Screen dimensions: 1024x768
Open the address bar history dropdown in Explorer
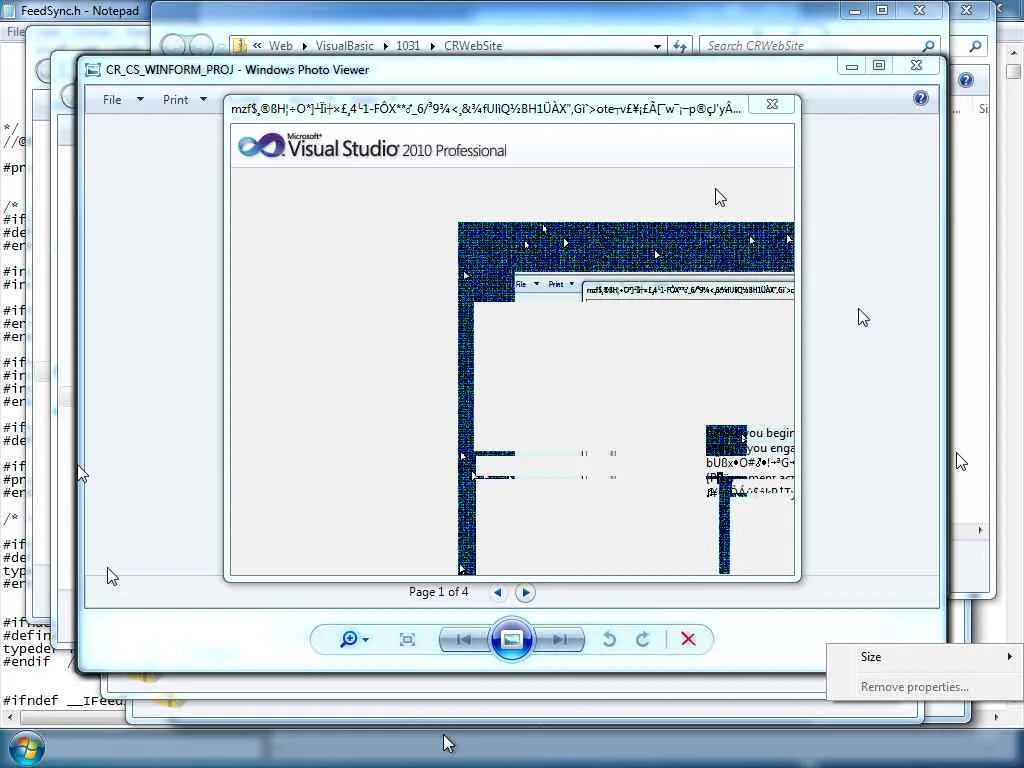[x=657, y=46]
